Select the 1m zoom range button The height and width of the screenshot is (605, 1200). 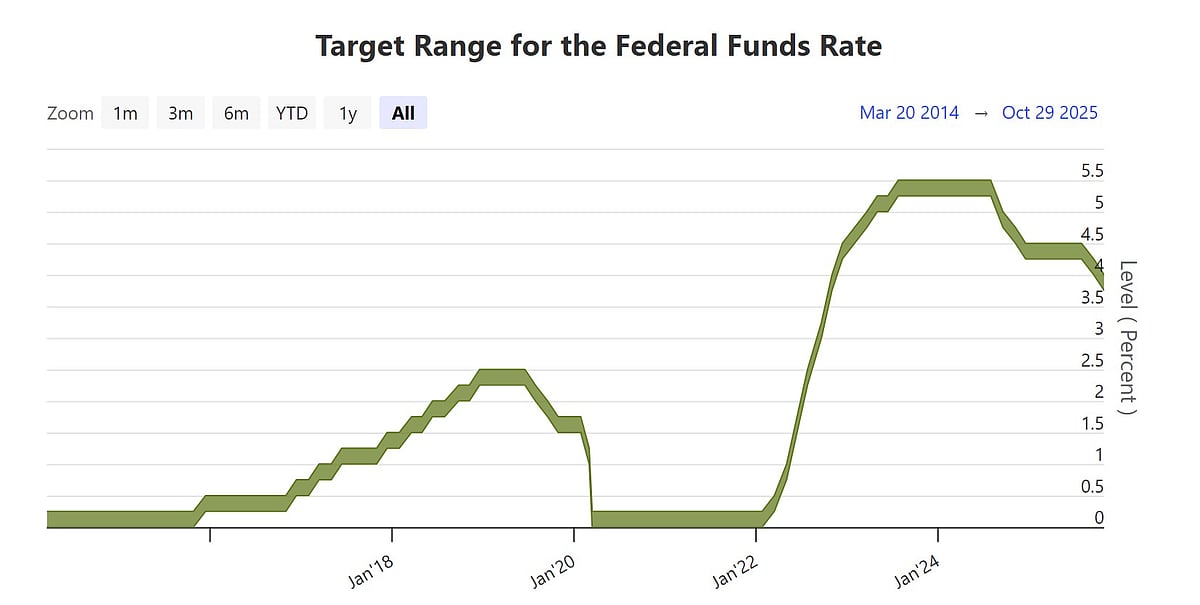click(x=124, y=113)
